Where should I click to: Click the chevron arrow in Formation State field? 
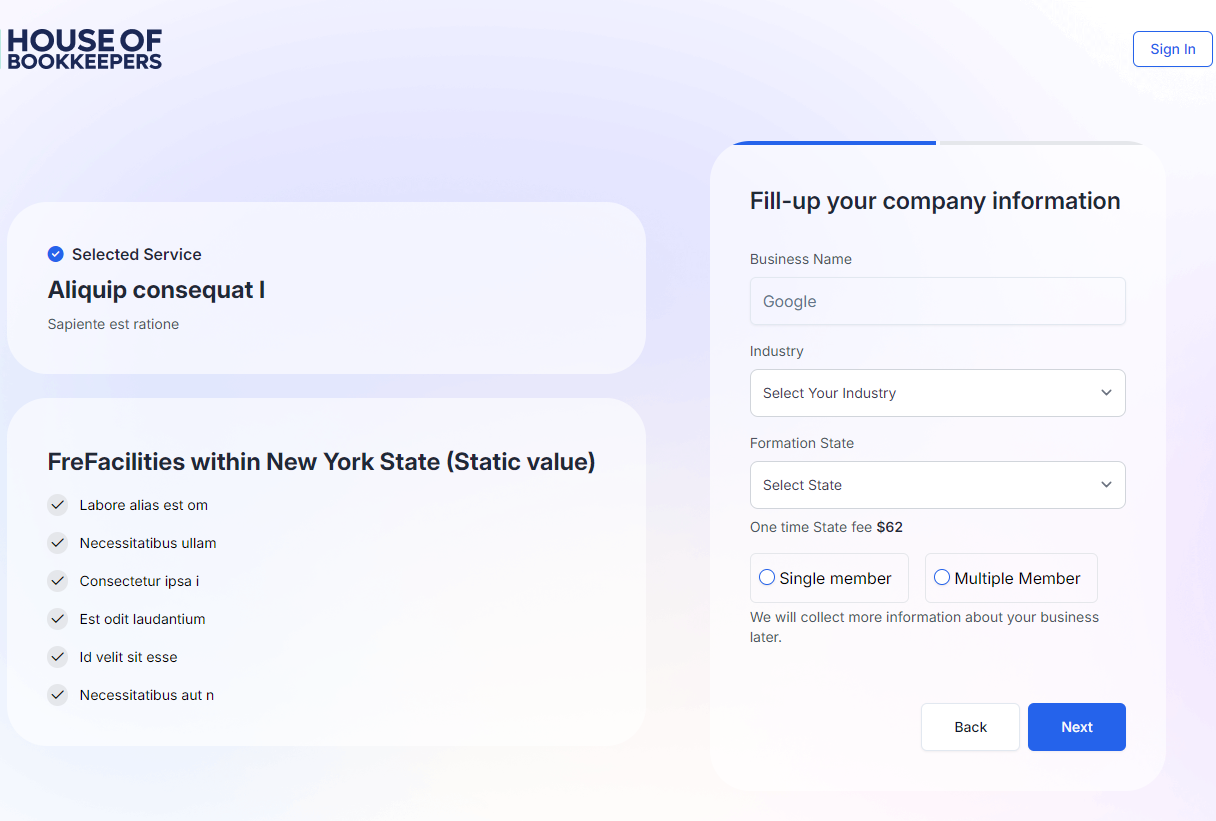(1106, 485)
